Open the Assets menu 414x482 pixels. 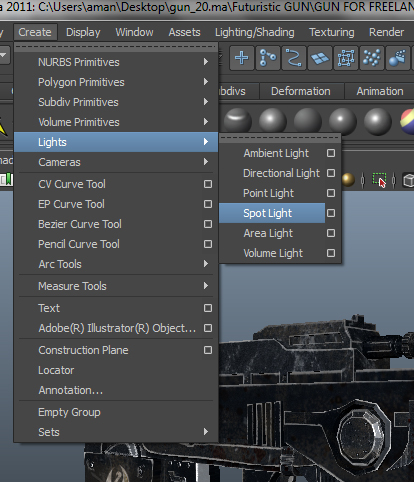coord(184,32)
